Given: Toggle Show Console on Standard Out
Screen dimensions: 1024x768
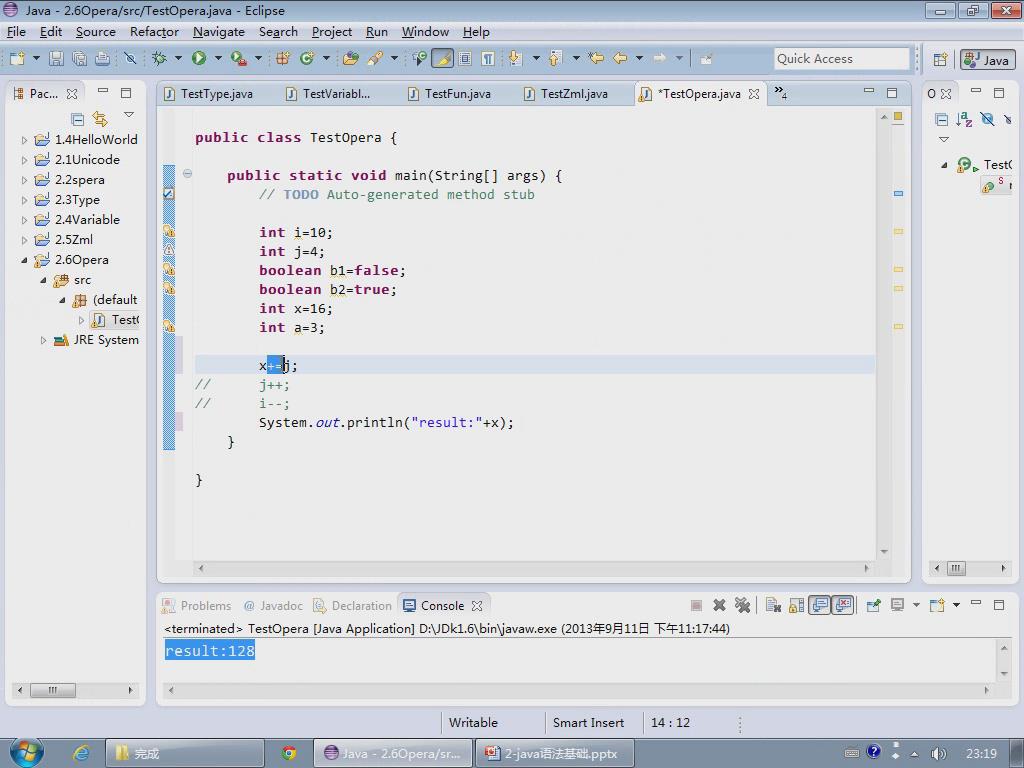Looking at the screenshot, I should 820,605.
